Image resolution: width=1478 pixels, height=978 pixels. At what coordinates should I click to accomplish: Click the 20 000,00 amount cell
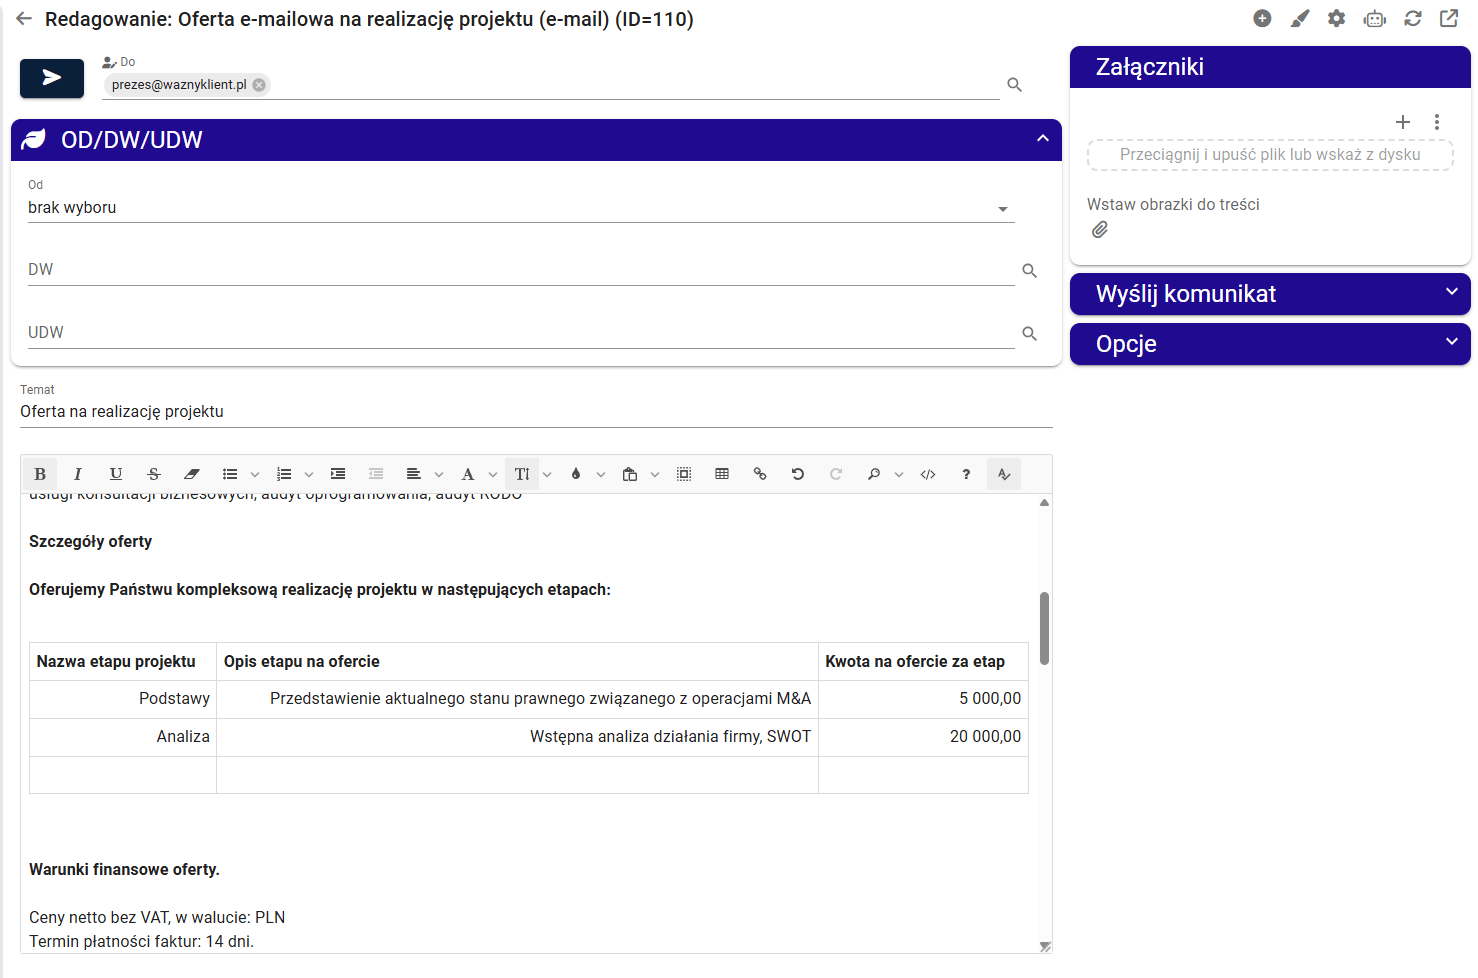pyautogui.click(x=923, y=737)
